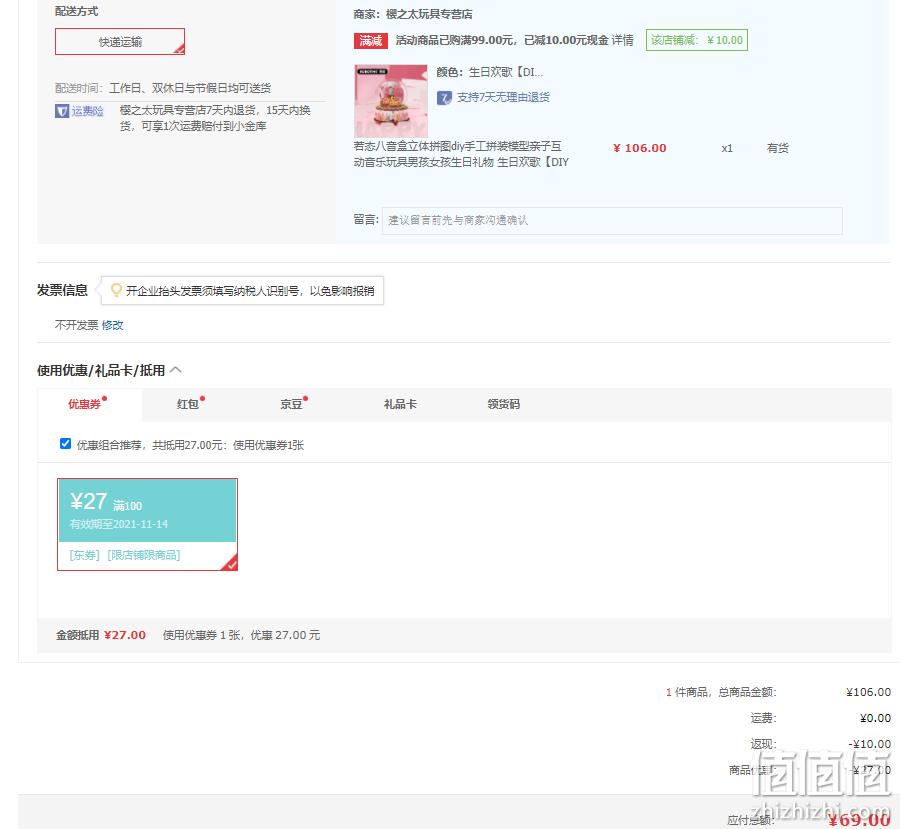Click the 配送时间 delivery time line

coord(163,88)
